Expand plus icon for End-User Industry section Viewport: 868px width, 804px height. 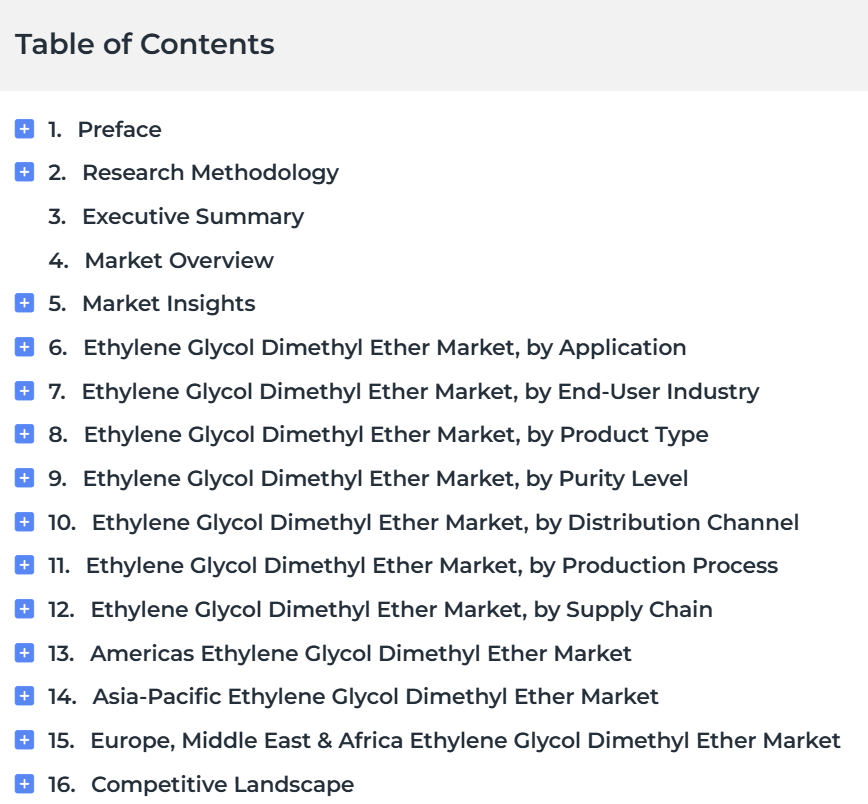(x=24, y=390)
